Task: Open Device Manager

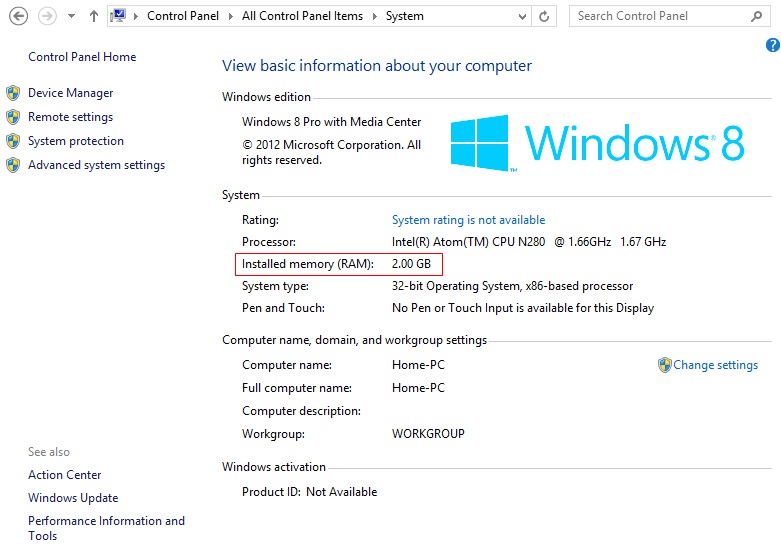Action: tap(70, 93)
